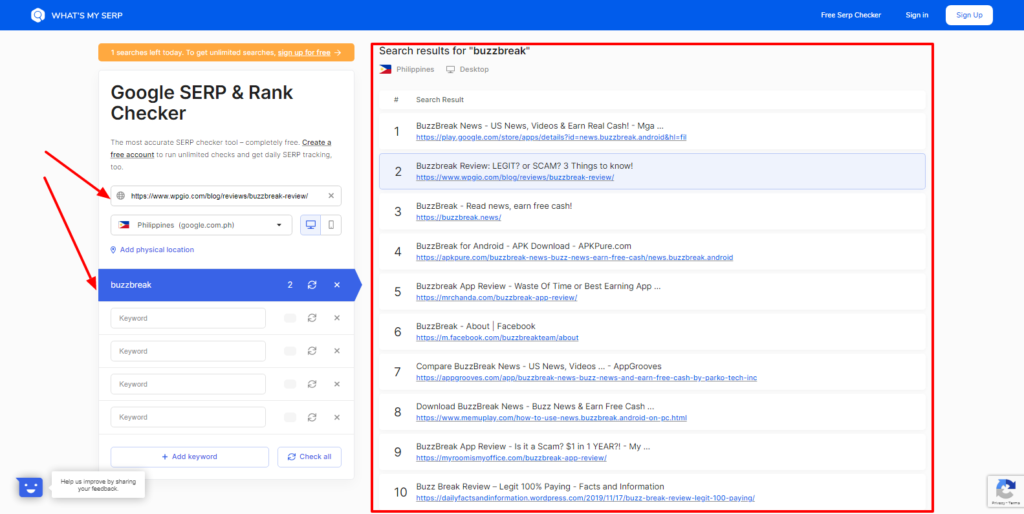
Task: Delete the first empty keyword row
Action: point(337,318)
